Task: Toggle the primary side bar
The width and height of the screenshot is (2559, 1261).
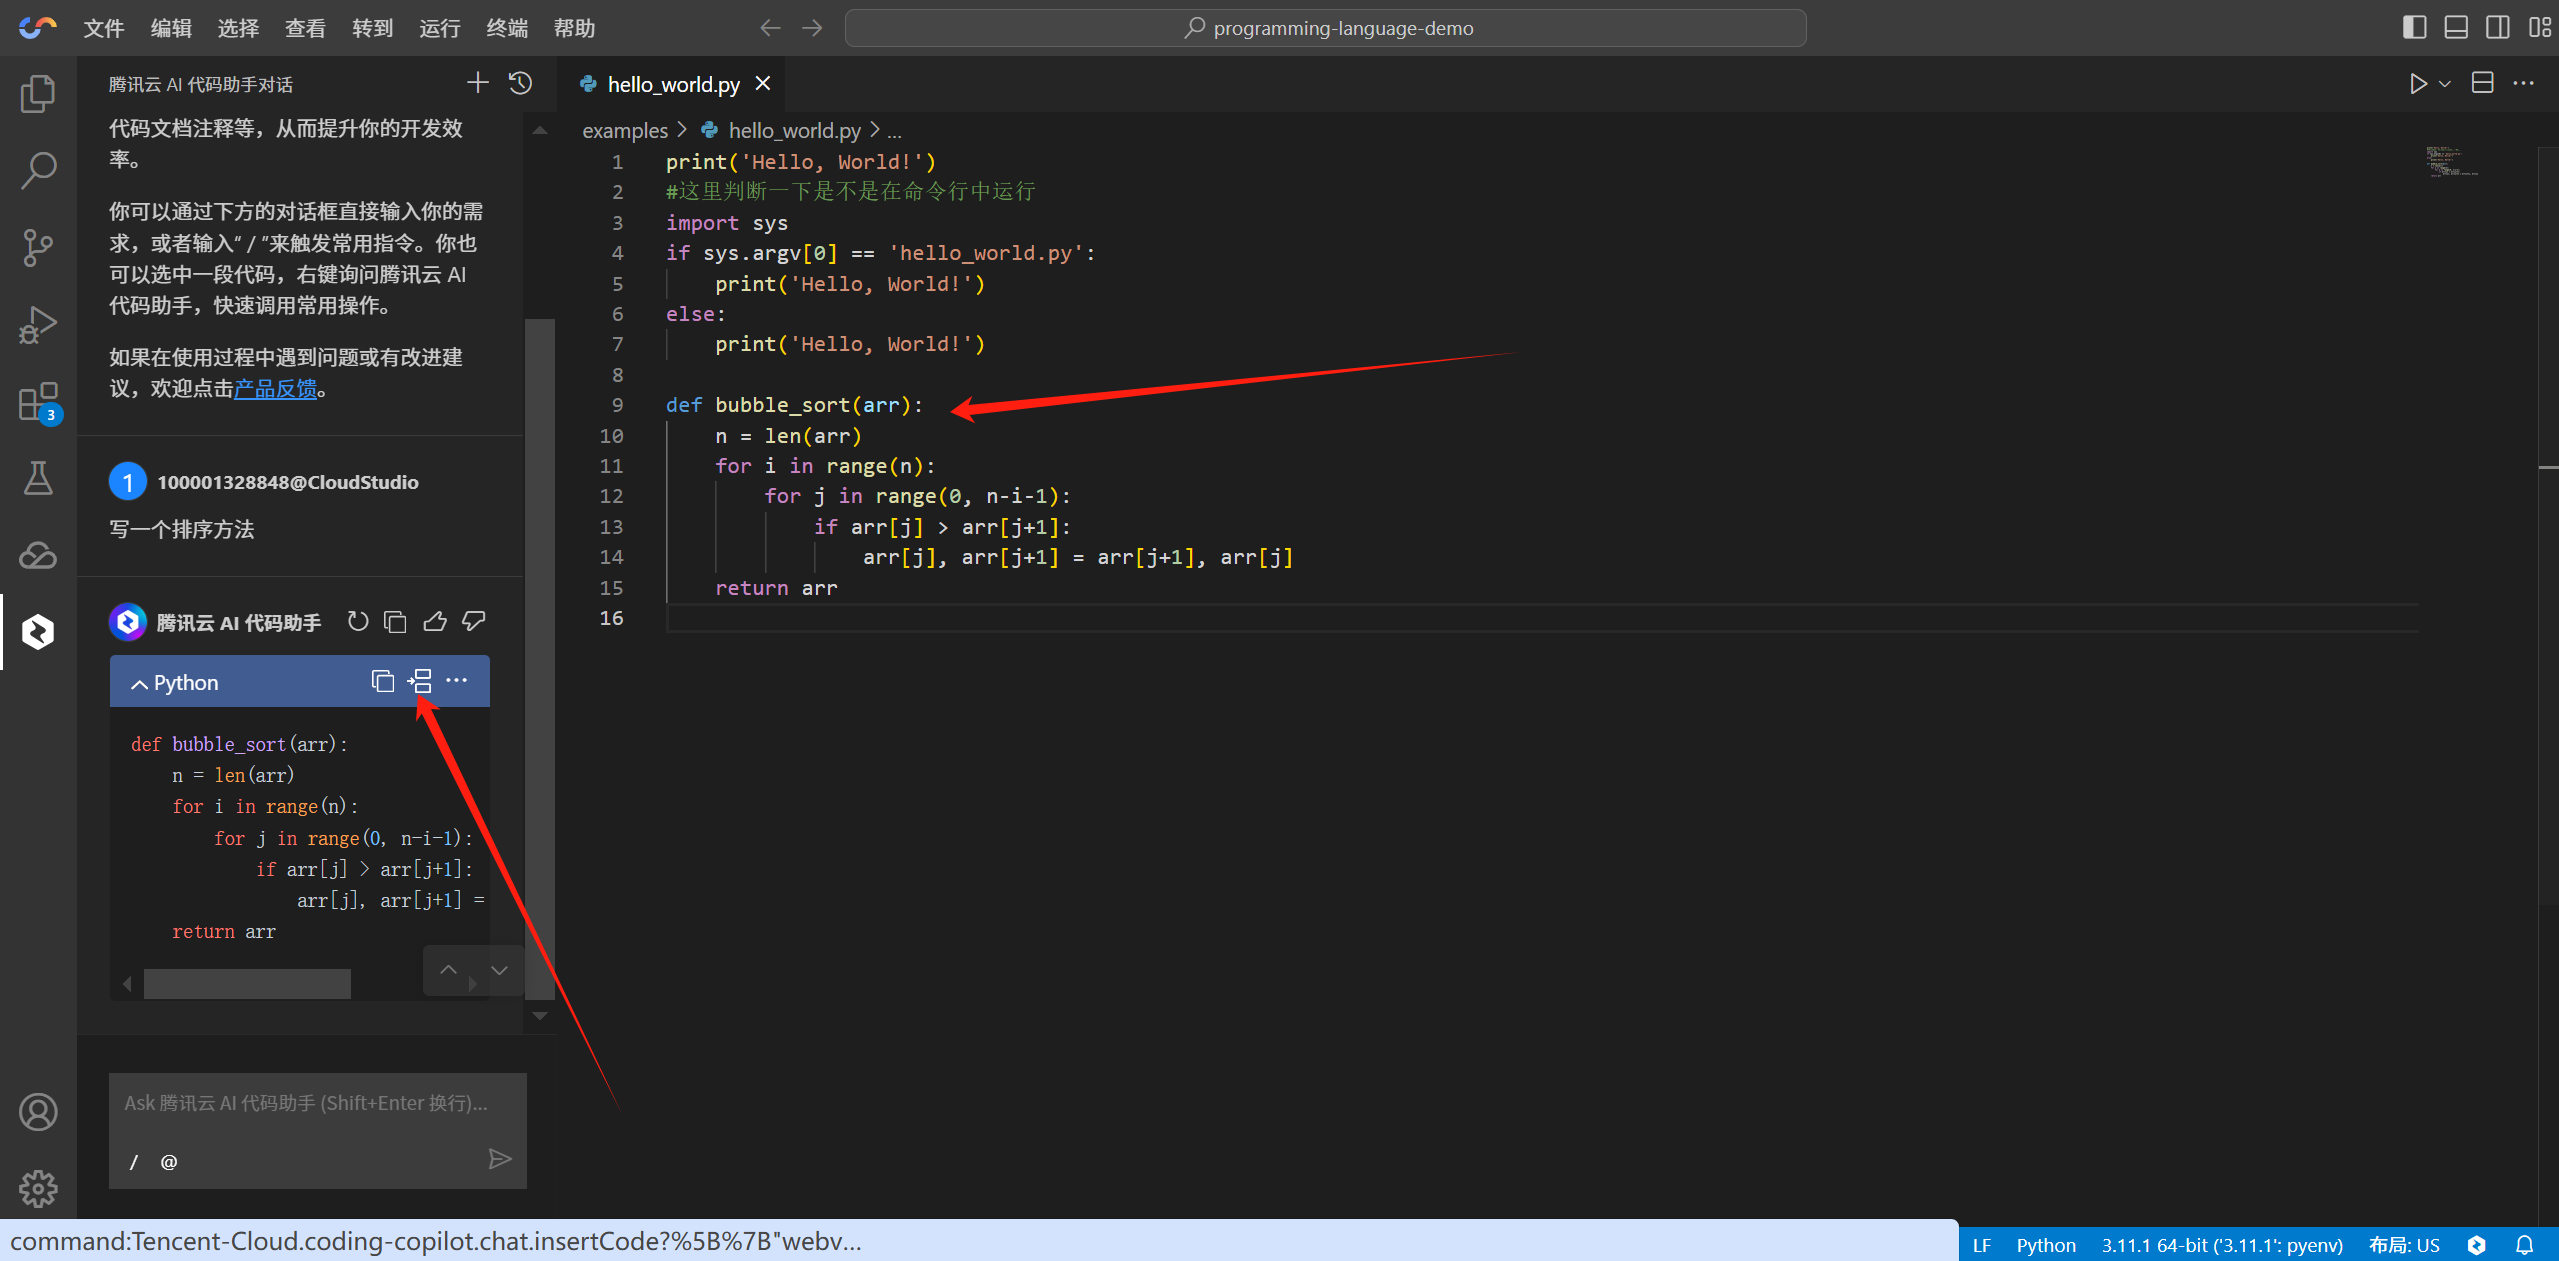Action: [2415, 27]
